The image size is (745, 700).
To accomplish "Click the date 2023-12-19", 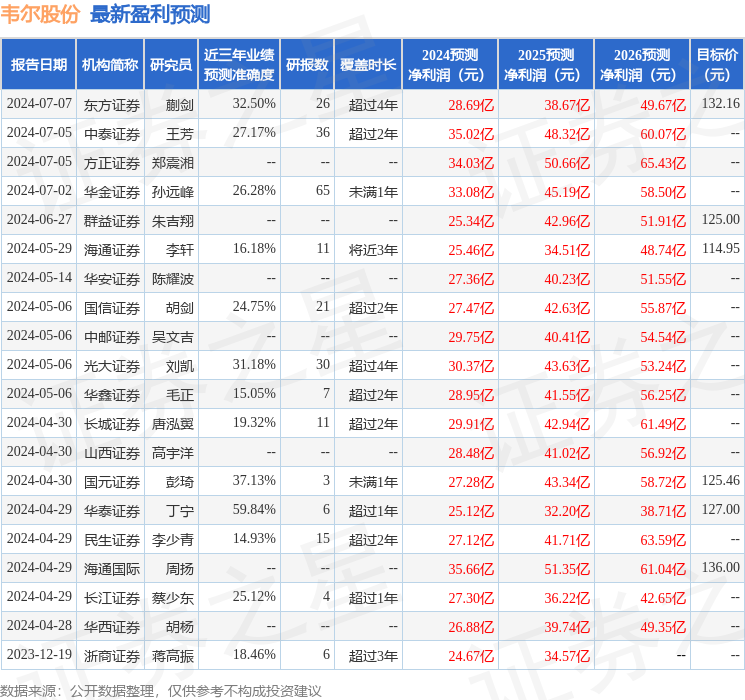I will [x=39, y=654].
